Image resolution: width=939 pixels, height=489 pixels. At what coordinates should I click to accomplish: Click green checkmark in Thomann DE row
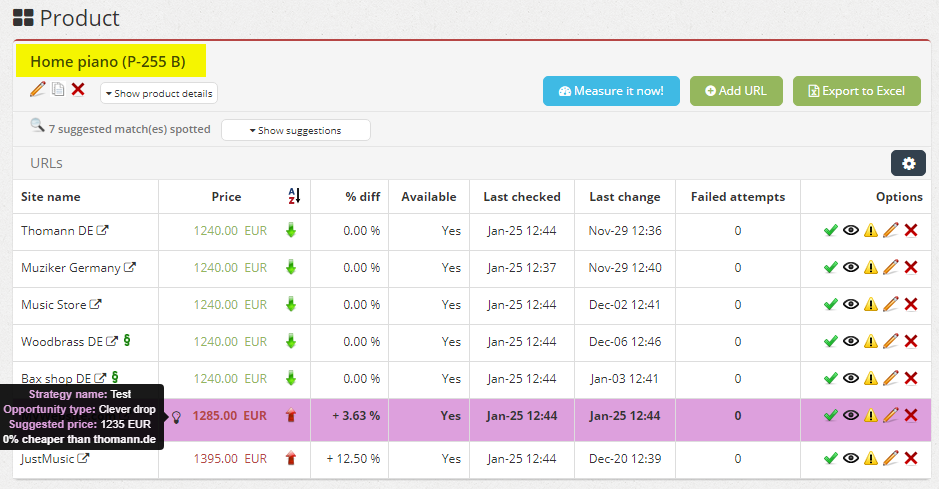pyautogui.click(x=831, y=230)
